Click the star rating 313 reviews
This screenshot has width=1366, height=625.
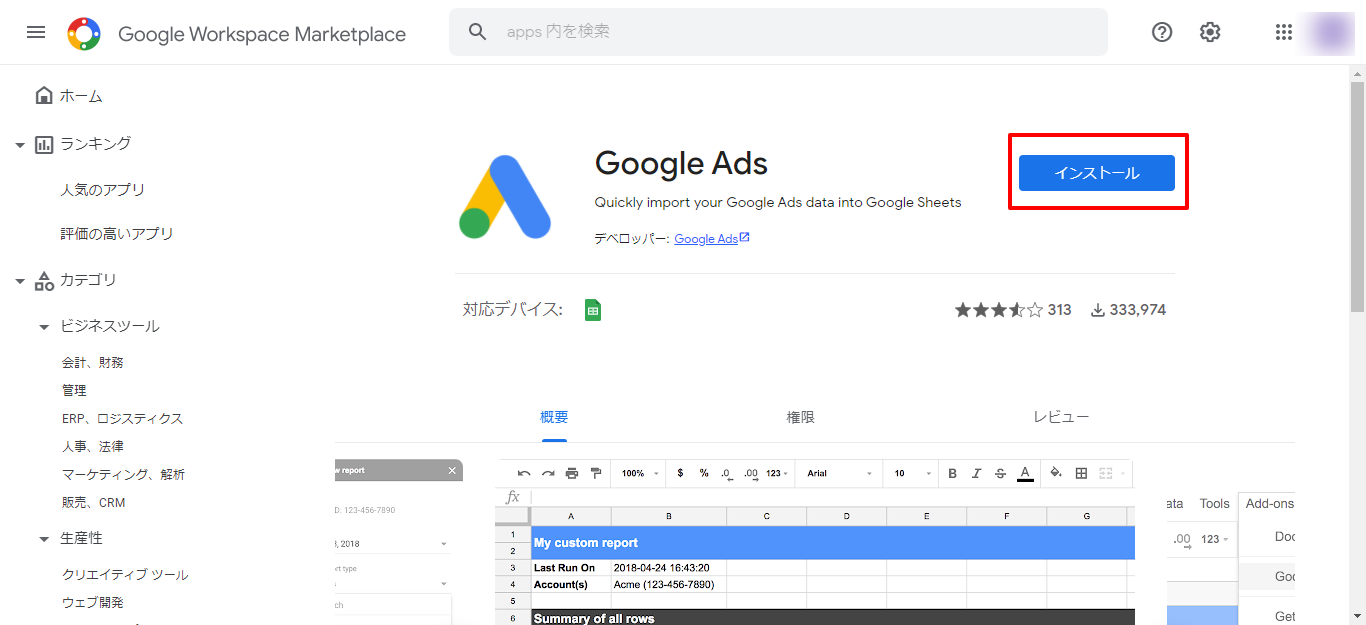1012,310
